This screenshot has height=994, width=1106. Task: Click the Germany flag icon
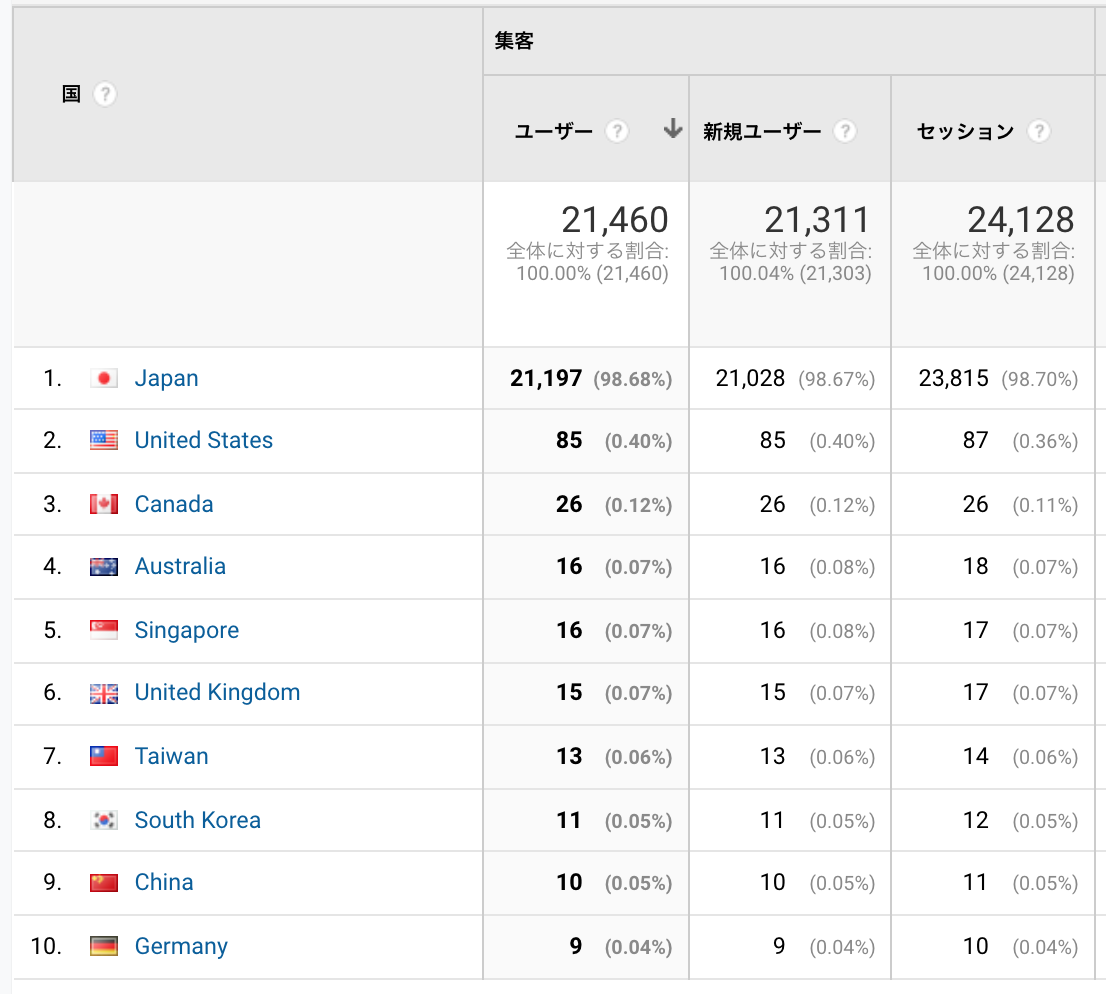click(104, 946)
